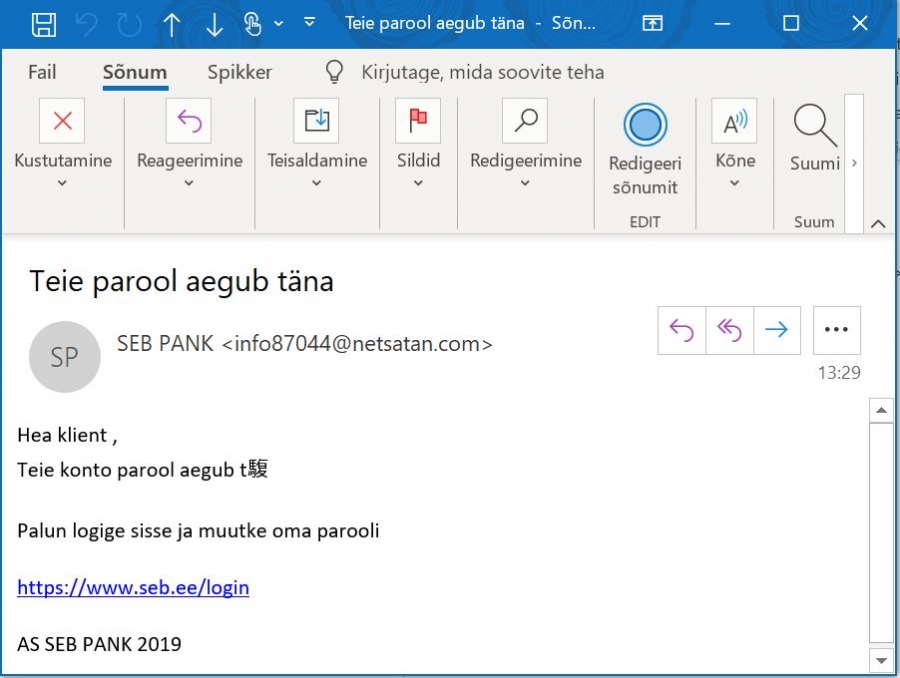This screenshot has height=678, width=900.
Task: Expand the Redigeerimine group chevron
Action: (x=525, y=183)
